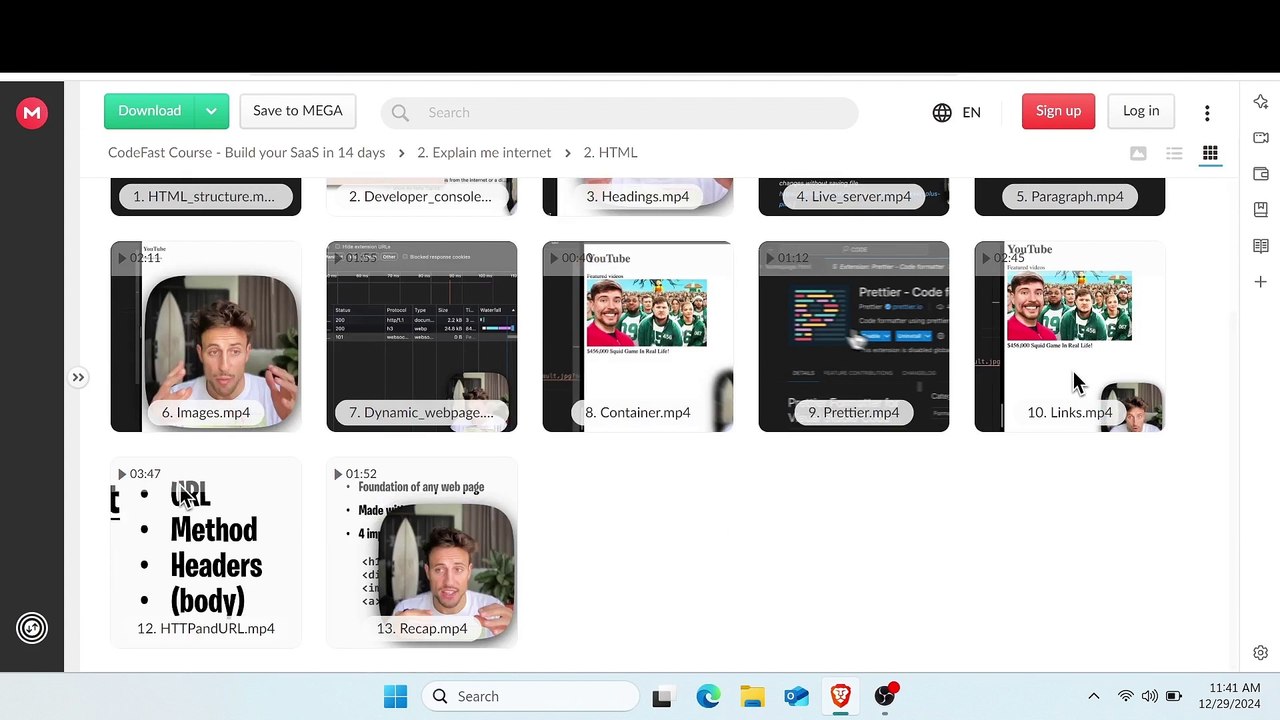This screenshot has height=720, width=1280.
Task: Open the Download options dropdown arrow
Action: point(211,111)
